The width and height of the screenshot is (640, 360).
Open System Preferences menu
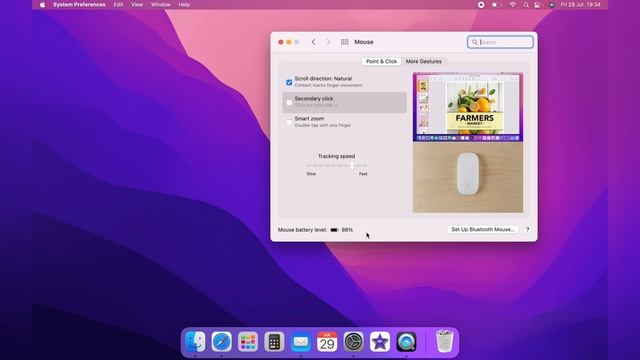coord(79,5)
